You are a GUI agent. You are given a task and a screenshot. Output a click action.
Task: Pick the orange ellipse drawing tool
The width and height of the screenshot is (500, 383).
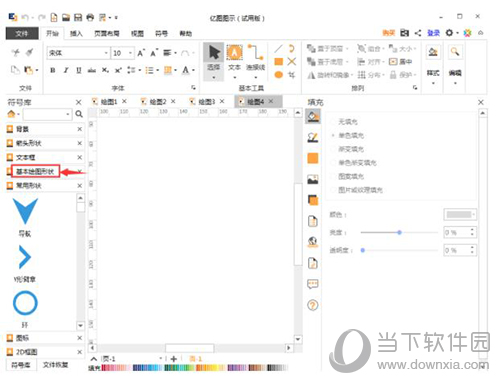(279, 75)
